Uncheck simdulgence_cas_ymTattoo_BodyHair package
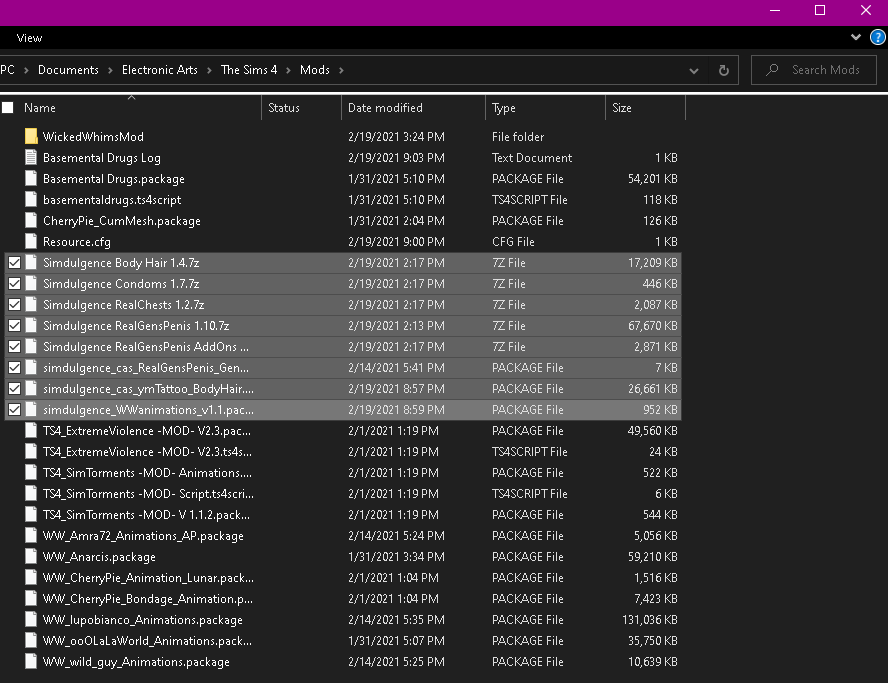The image size is (888, 683). pyautogui.click(x=15, y=389)
